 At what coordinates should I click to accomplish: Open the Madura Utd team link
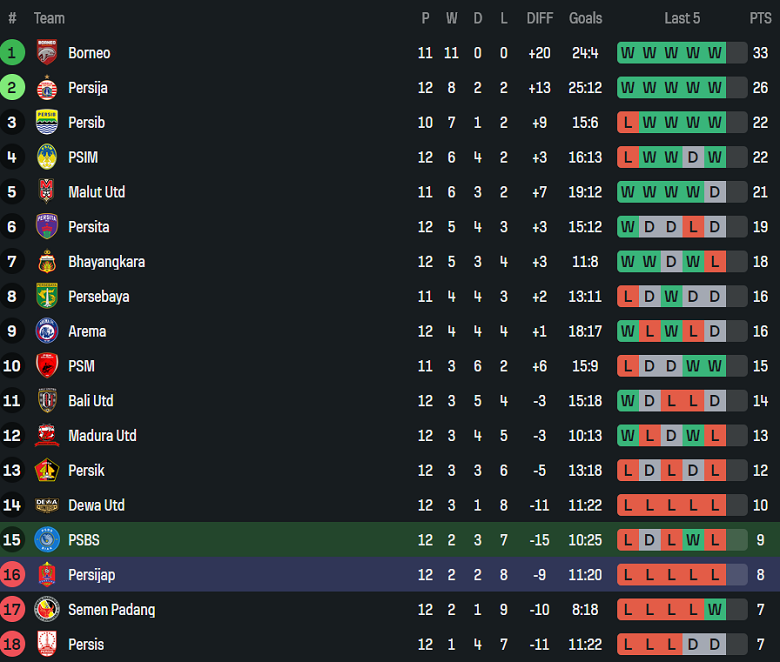102,436
